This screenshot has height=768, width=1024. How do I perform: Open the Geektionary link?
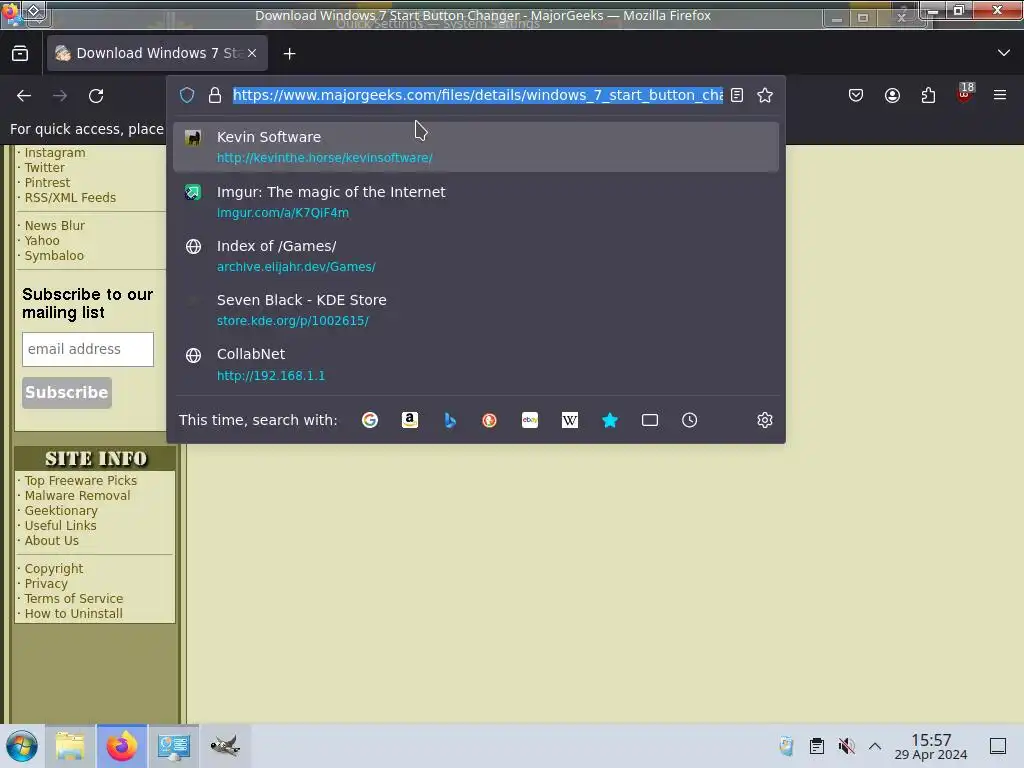(61, 511)
